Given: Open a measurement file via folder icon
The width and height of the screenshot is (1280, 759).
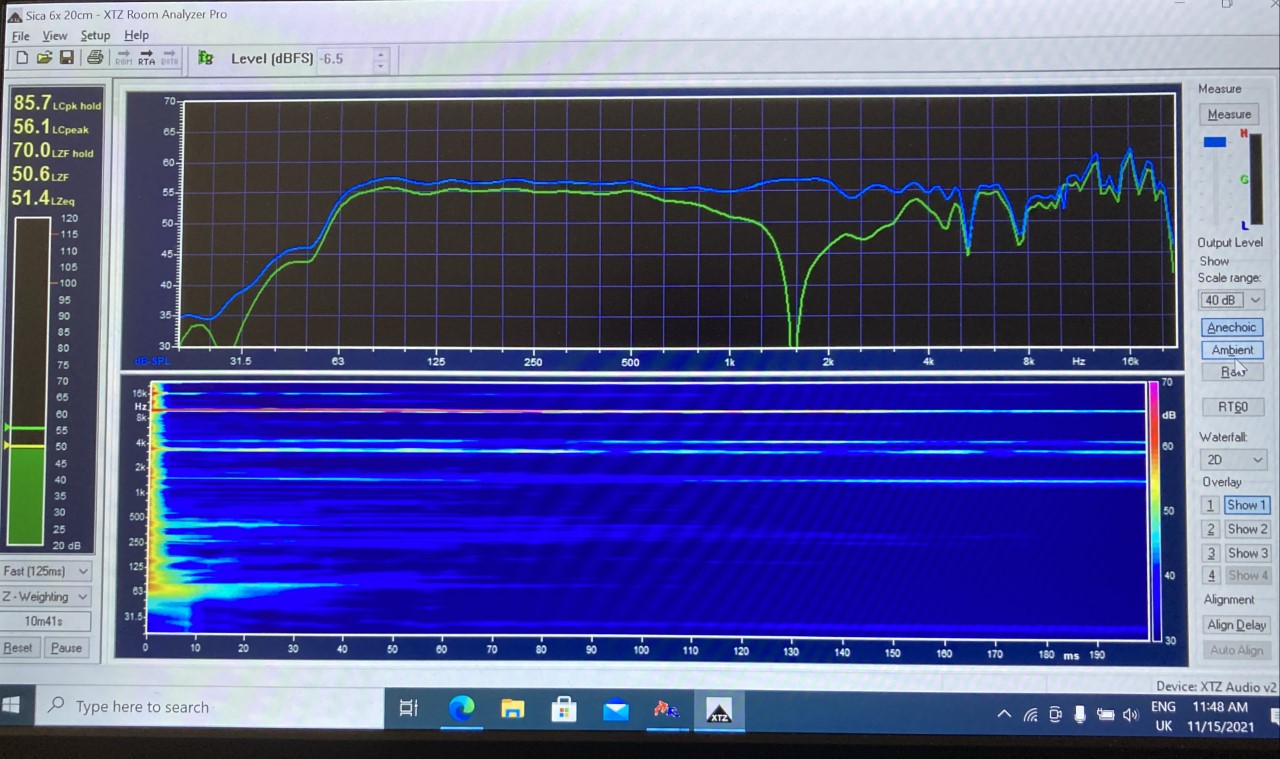Looking at the screenshot, I should (44, 58).
